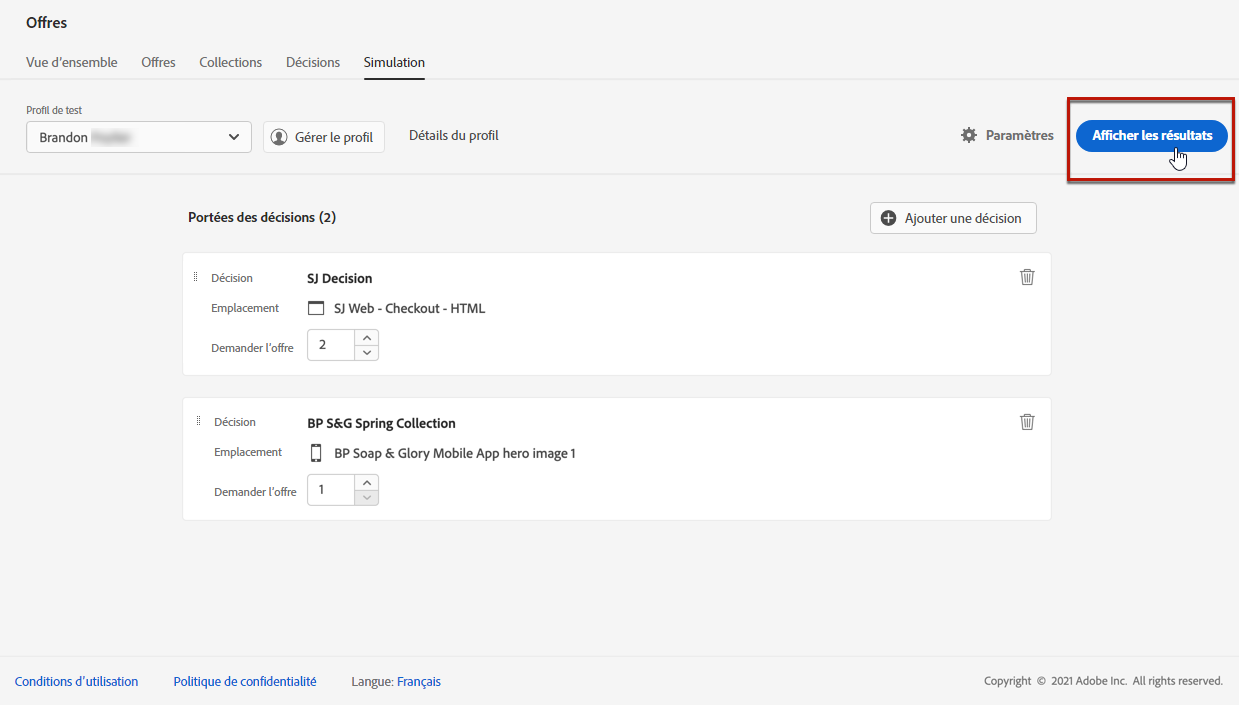1239x705 pixels.
Task: Click Afficher les résultats button
Action: tap(1152, 136)
